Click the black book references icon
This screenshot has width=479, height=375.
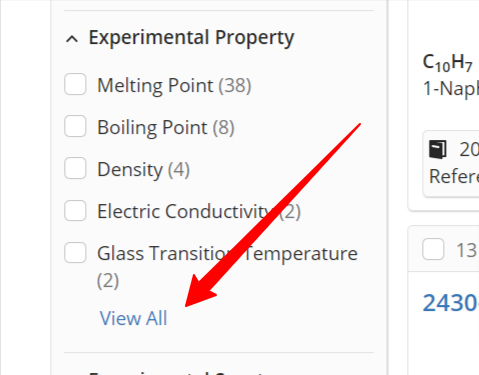438,149
